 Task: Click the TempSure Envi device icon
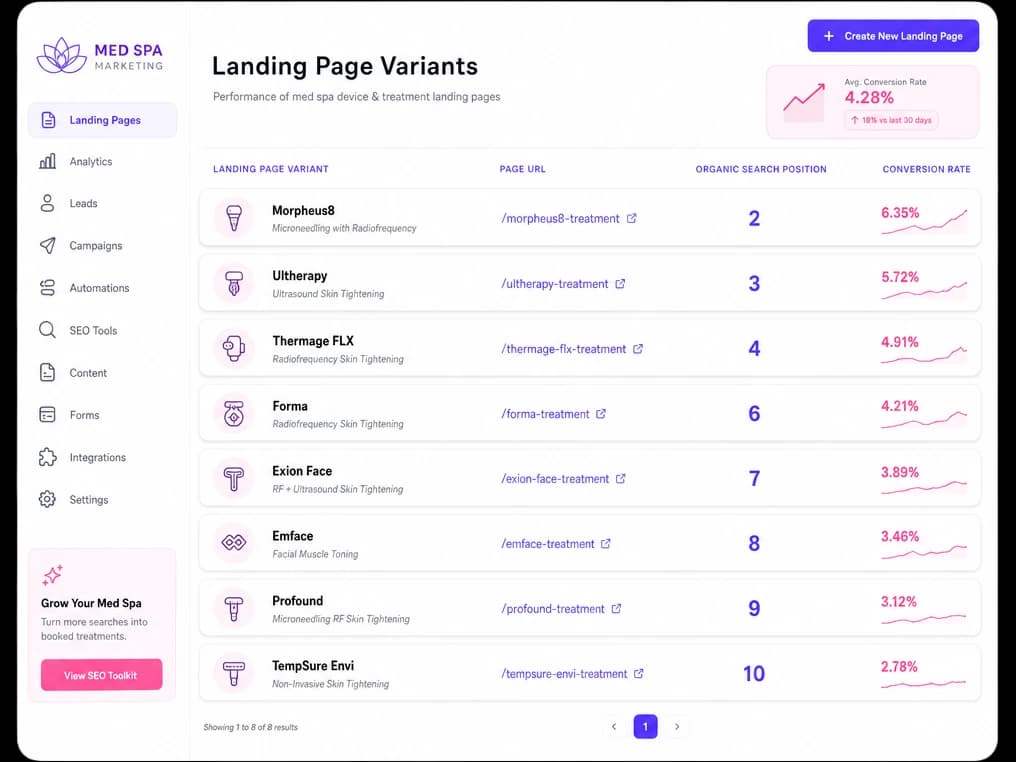(234, 673)
